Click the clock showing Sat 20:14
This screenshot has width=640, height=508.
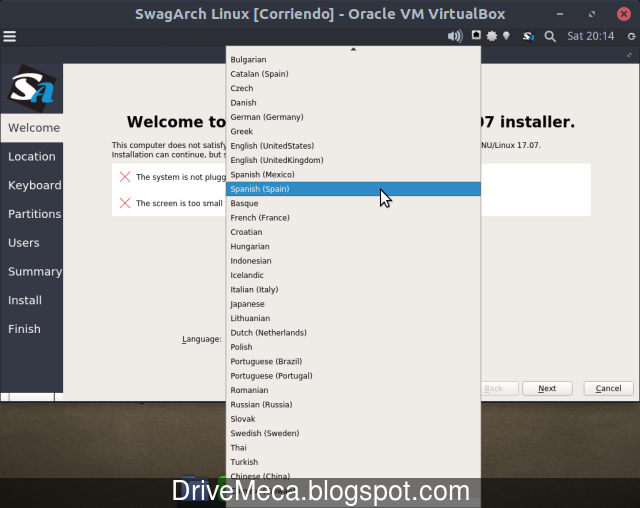[x=591, y=36]
